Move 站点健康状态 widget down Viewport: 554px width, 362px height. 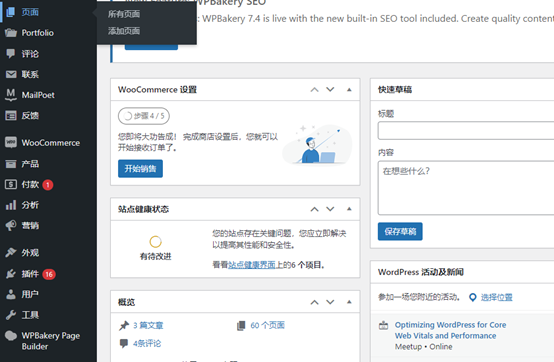pyautogui.click(x=330, y=209)
